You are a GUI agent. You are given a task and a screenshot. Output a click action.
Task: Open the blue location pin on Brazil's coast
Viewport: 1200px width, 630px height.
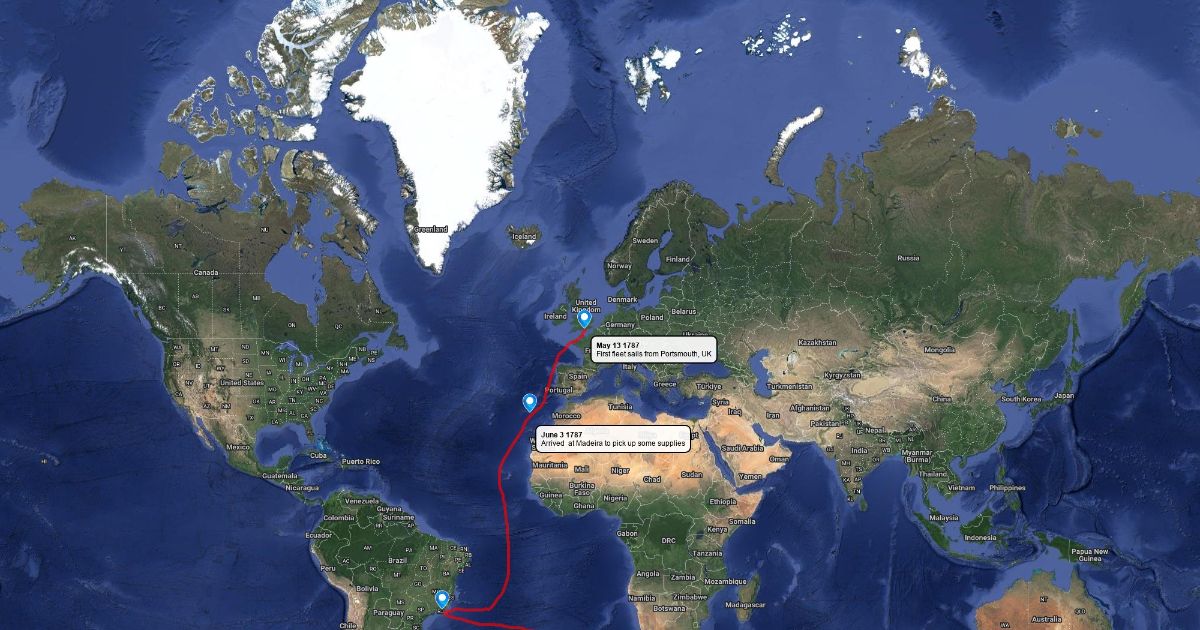pos(442,599)
